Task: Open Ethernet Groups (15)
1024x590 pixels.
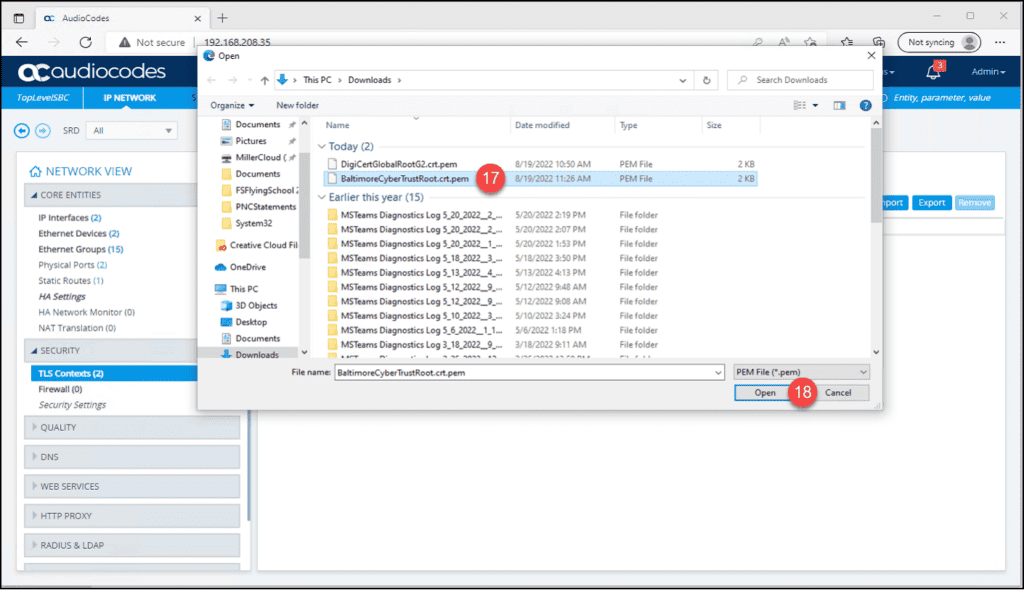Action: pos(80,249)
